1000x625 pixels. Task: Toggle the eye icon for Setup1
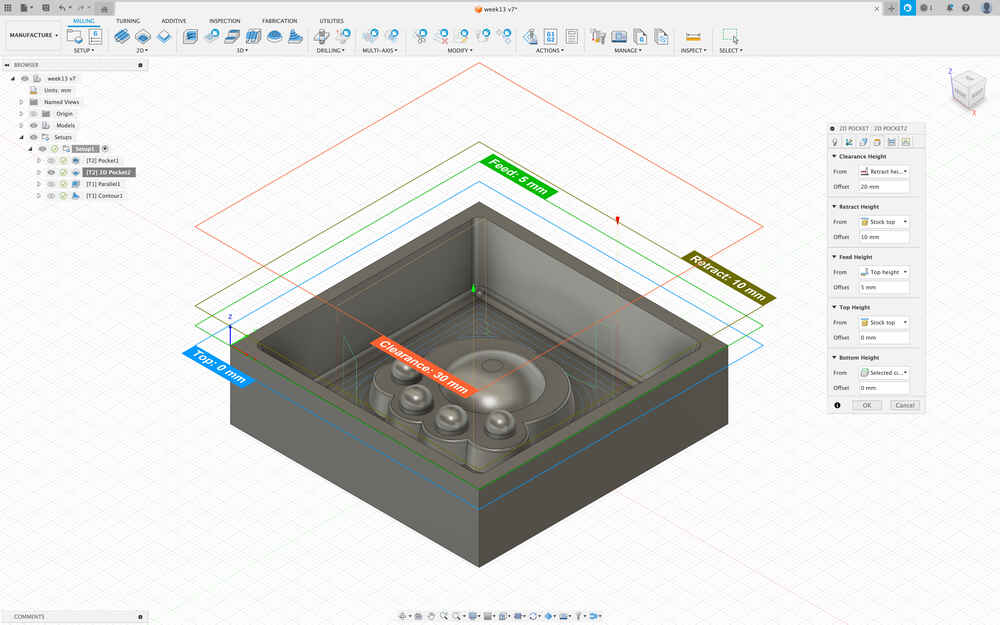pyautogui.click(x=43, y=149)
